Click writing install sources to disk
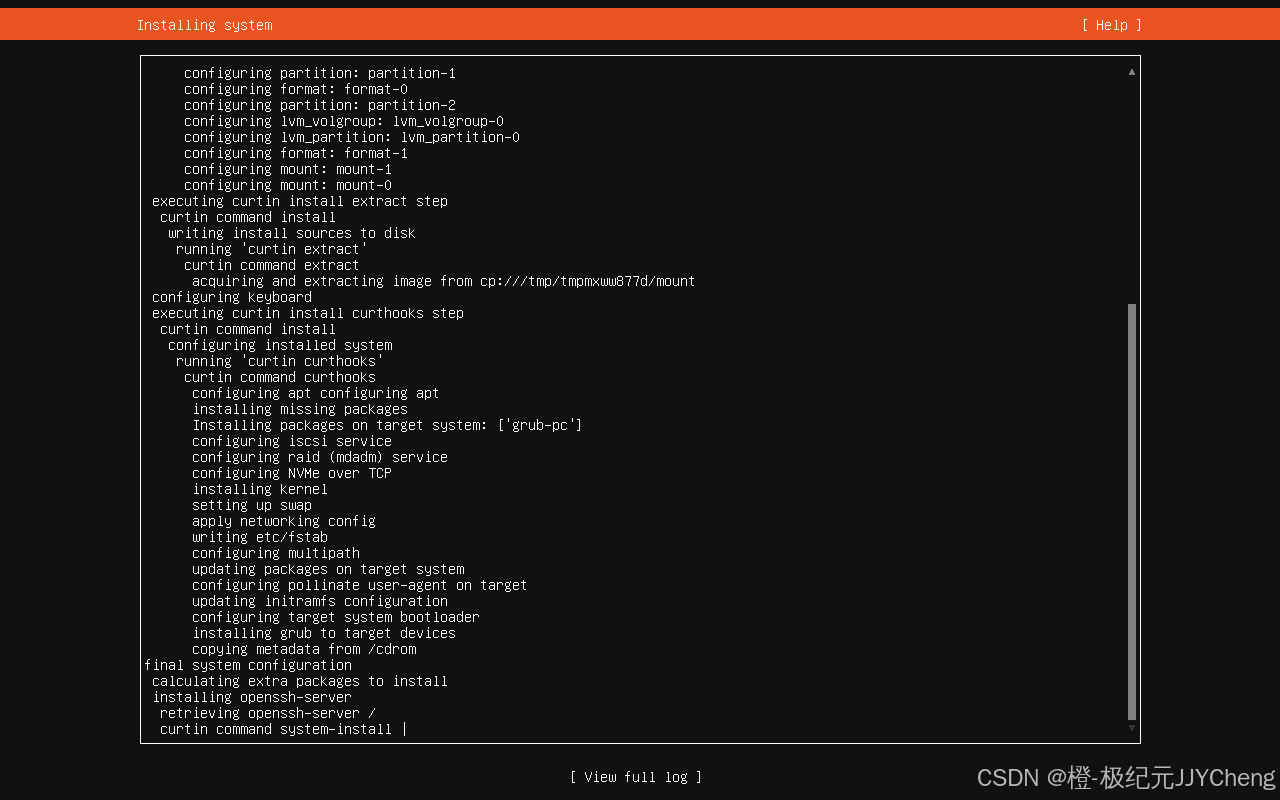 pyautogui.click(x=292, y=233)
